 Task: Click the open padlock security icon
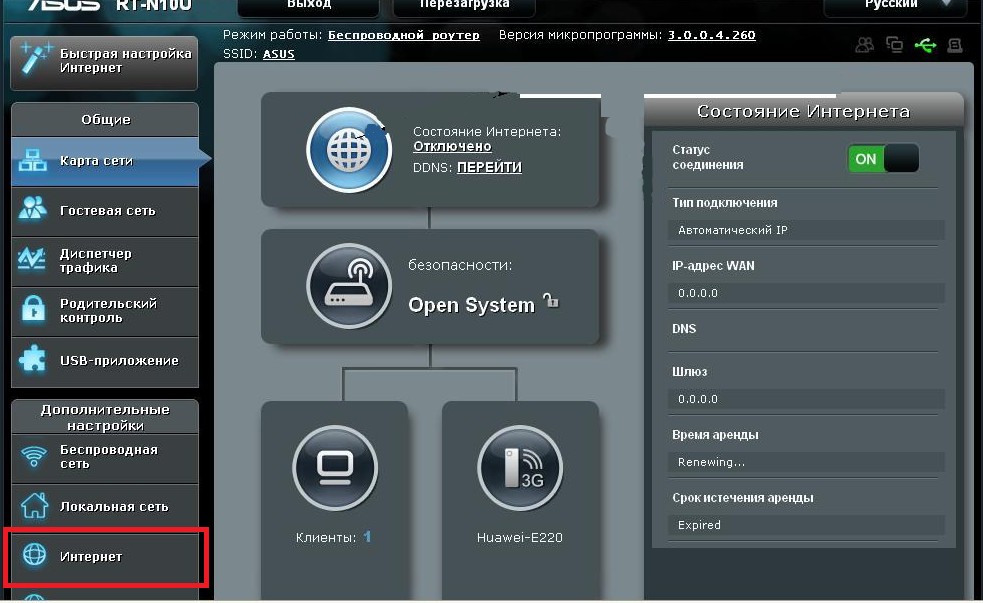(551, 300)
